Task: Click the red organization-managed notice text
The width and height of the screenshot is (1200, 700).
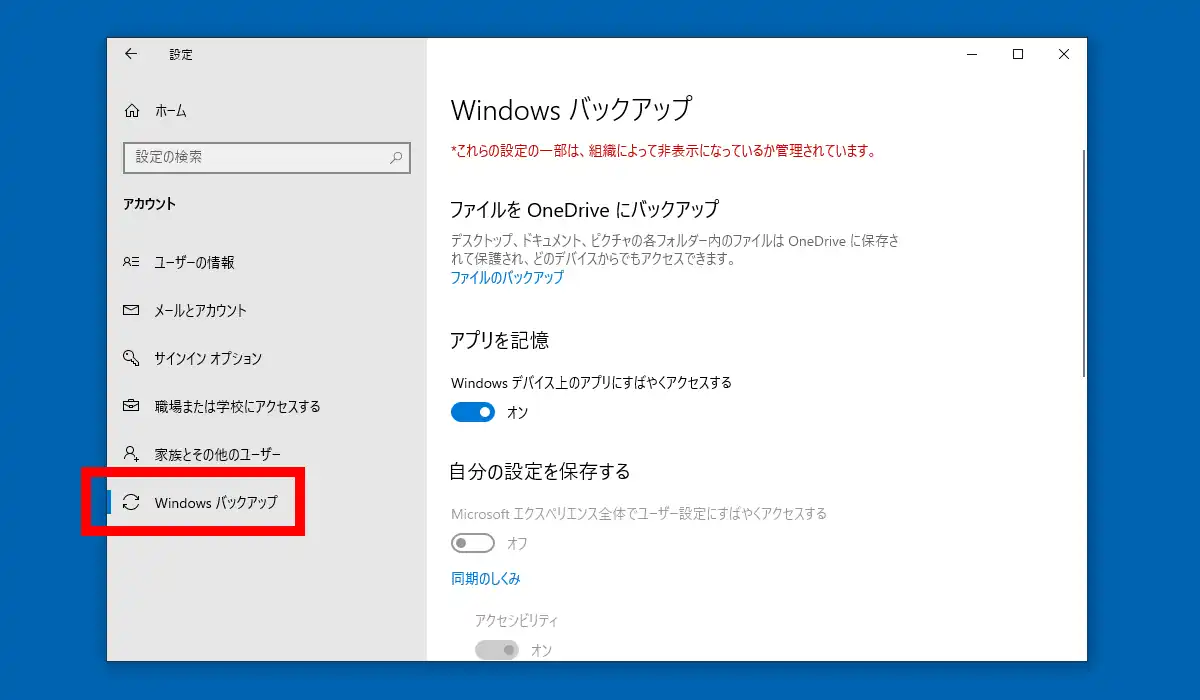Action: (x=664, y=152)
